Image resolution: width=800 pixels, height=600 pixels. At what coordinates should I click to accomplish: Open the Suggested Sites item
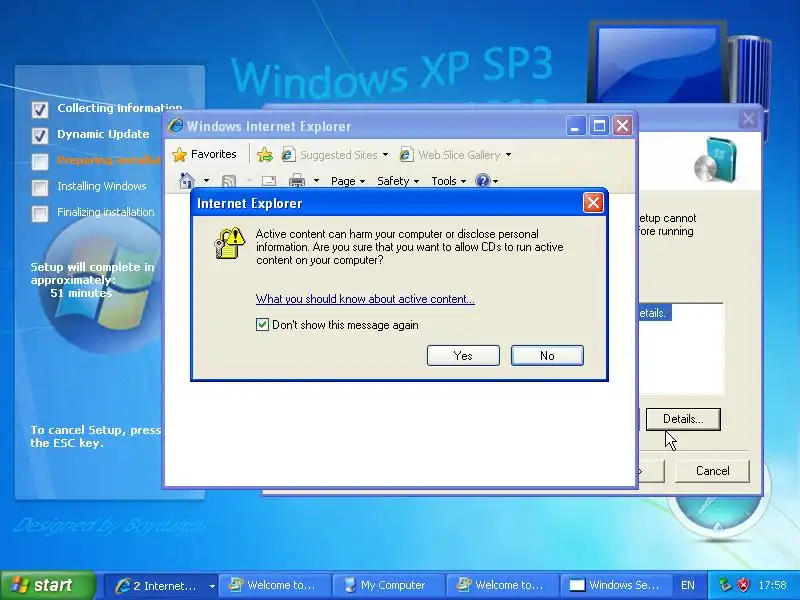pyautogui.click(x=330, y=155)
